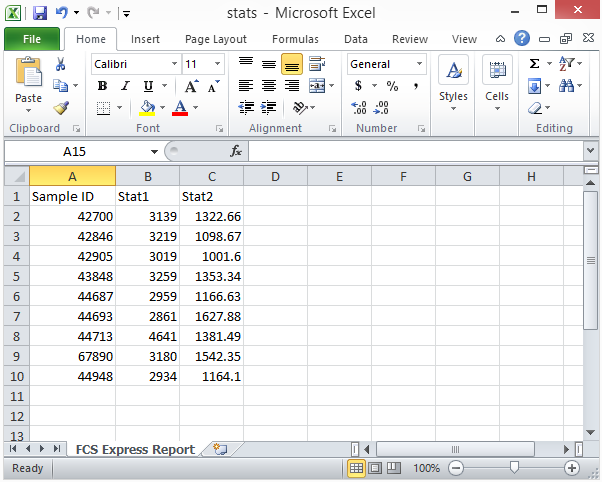This screenshot has height=482, width=602.
Task: Click the Format Painter brush icon
Action: coord(61,108)
